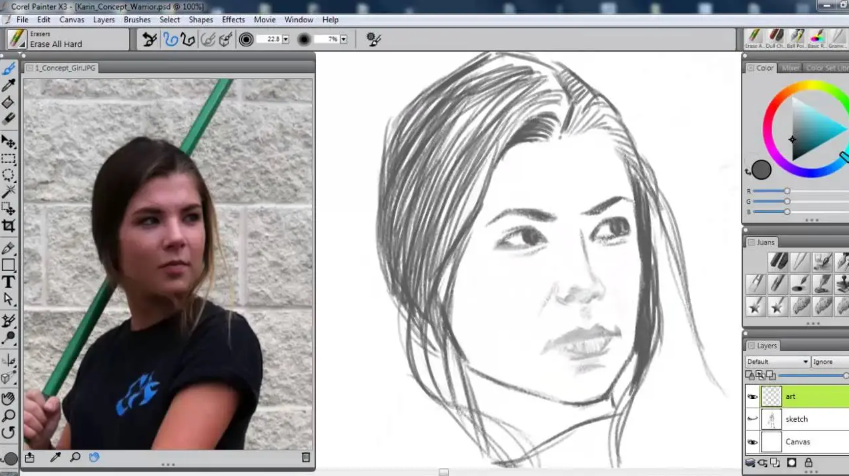
Task: Choose the Straight Line Strokes icon
Action: point(188,39)
